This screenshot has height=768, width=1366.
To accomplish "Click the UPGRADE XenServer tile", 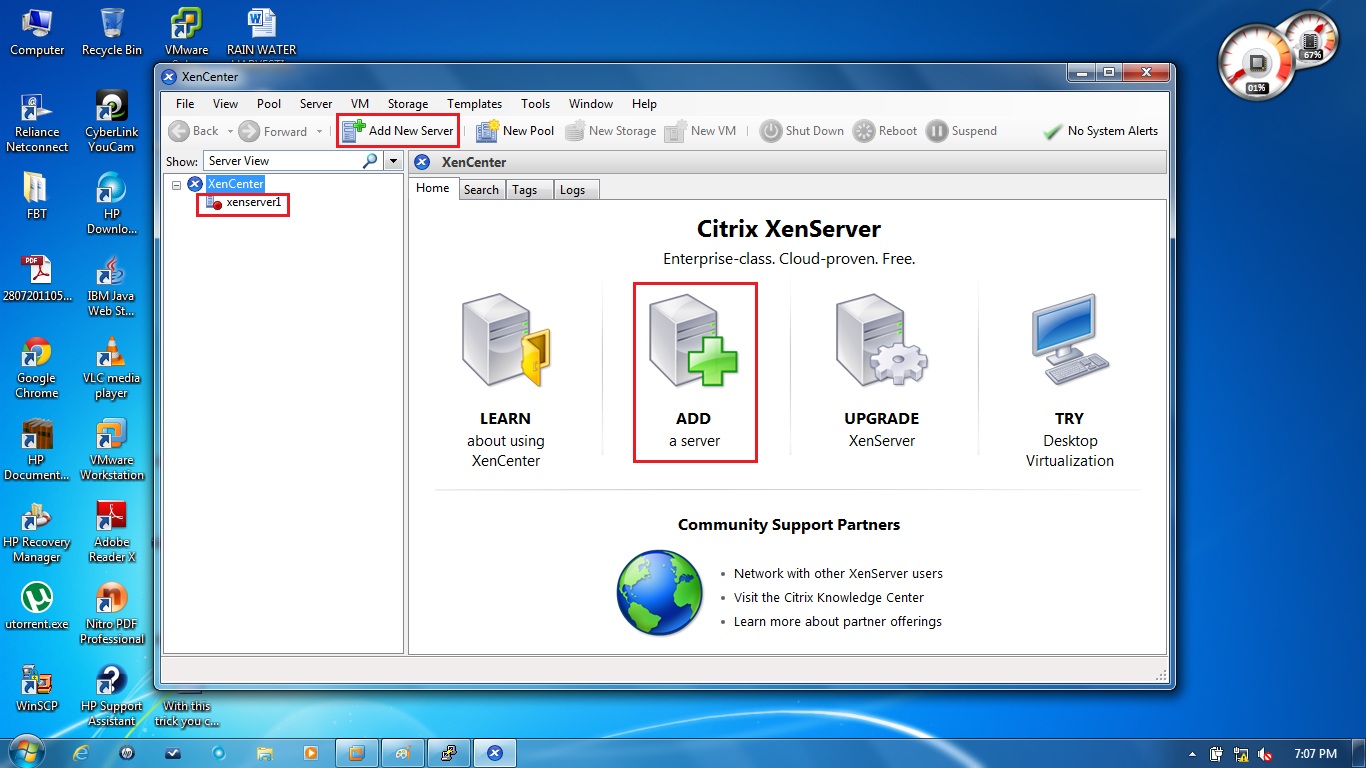I will pos(882,372).
